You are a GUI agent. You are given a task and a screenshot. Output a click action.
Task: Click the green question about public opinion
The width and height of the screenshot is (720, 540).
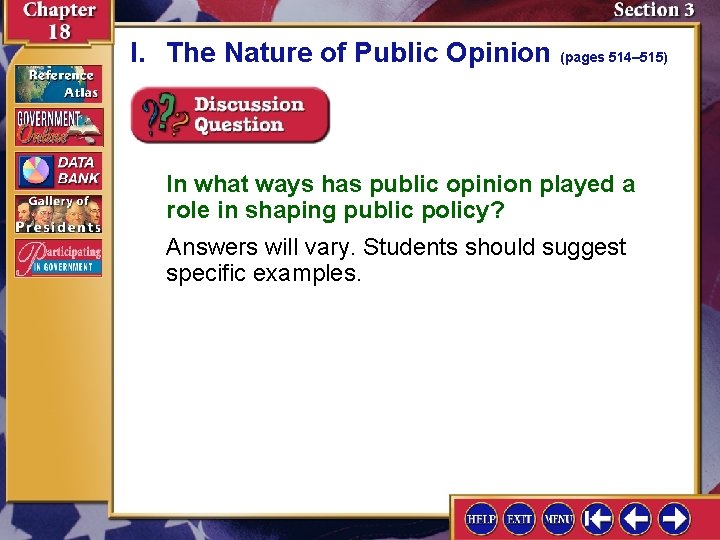point(400,197)
